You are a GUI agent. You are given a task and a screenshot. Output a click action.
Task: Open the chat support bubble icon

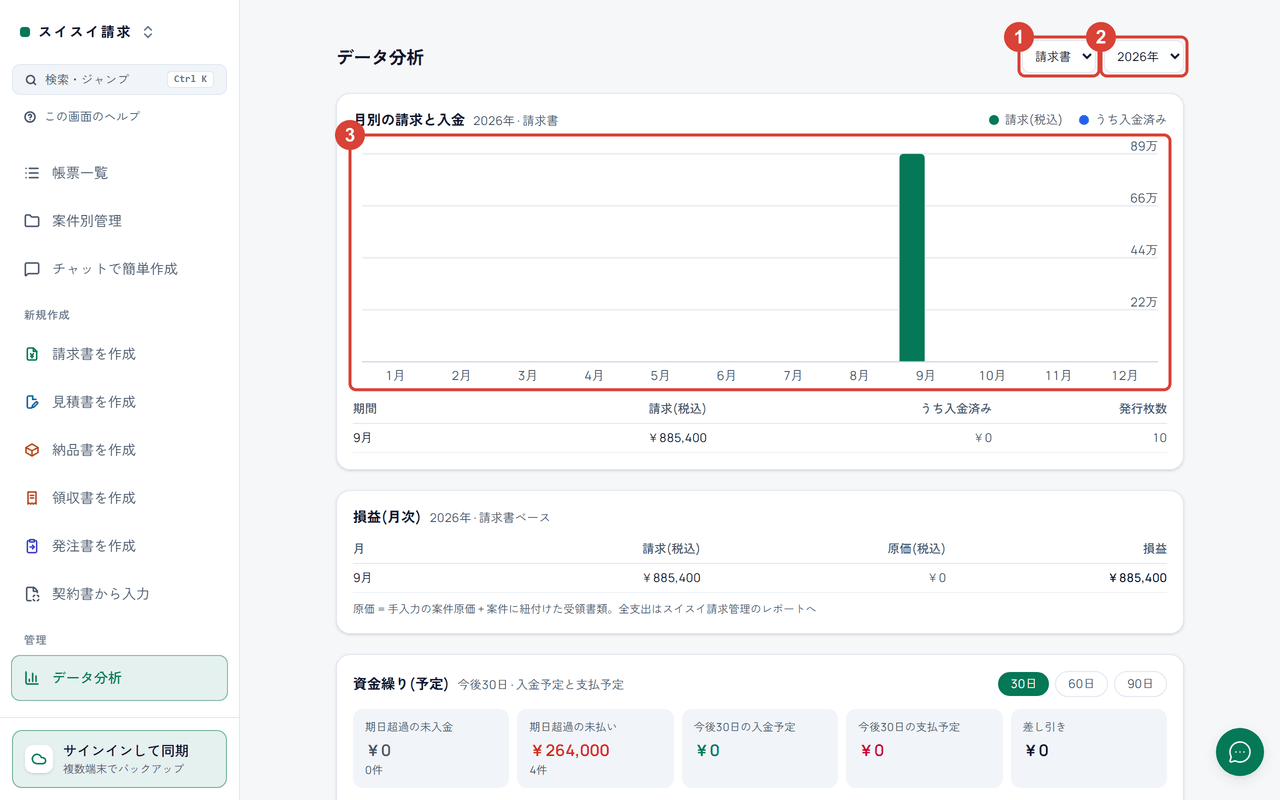pyautogui.click(x=1240, y=752)
